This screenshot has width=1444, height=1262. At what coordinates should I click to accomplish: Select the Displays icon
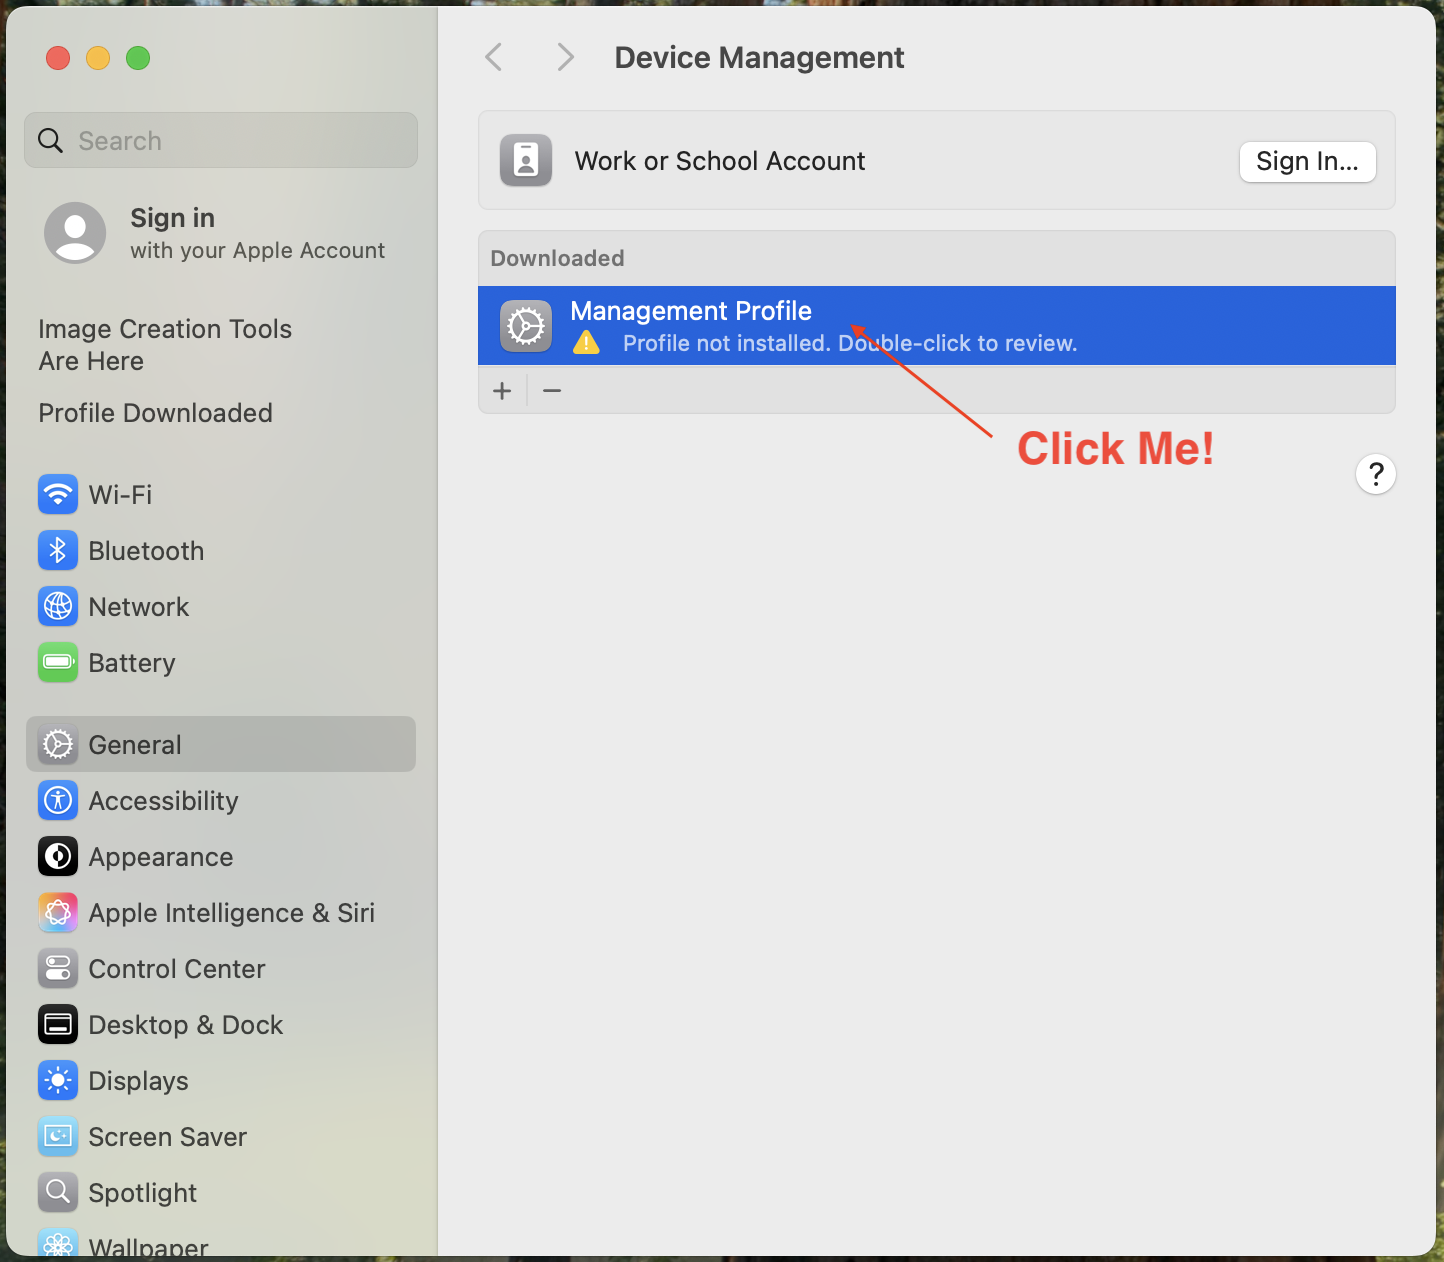pos(58,1080)
